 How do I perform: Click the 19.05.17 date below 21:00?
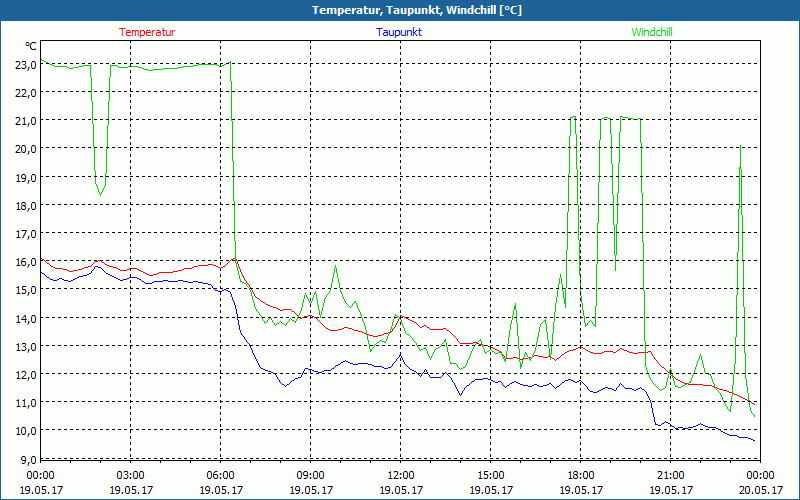(670, 490)
